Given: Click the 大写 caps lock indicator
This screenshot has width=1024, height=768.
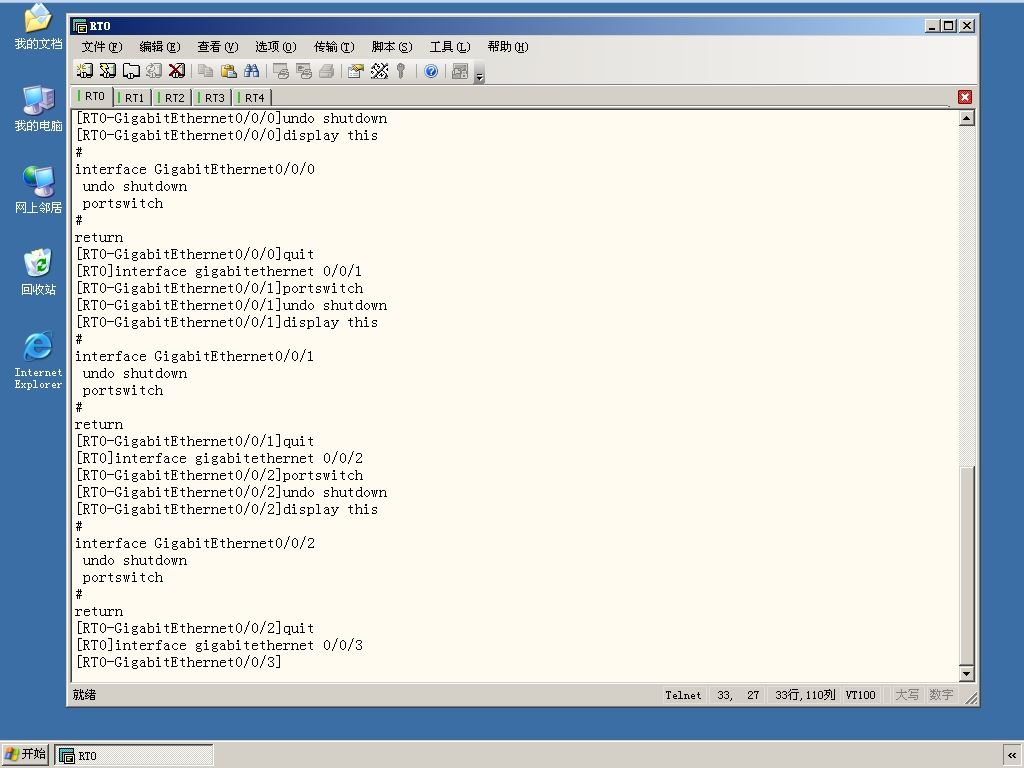Looking at the screenshot, I should [x=906, y=695].
